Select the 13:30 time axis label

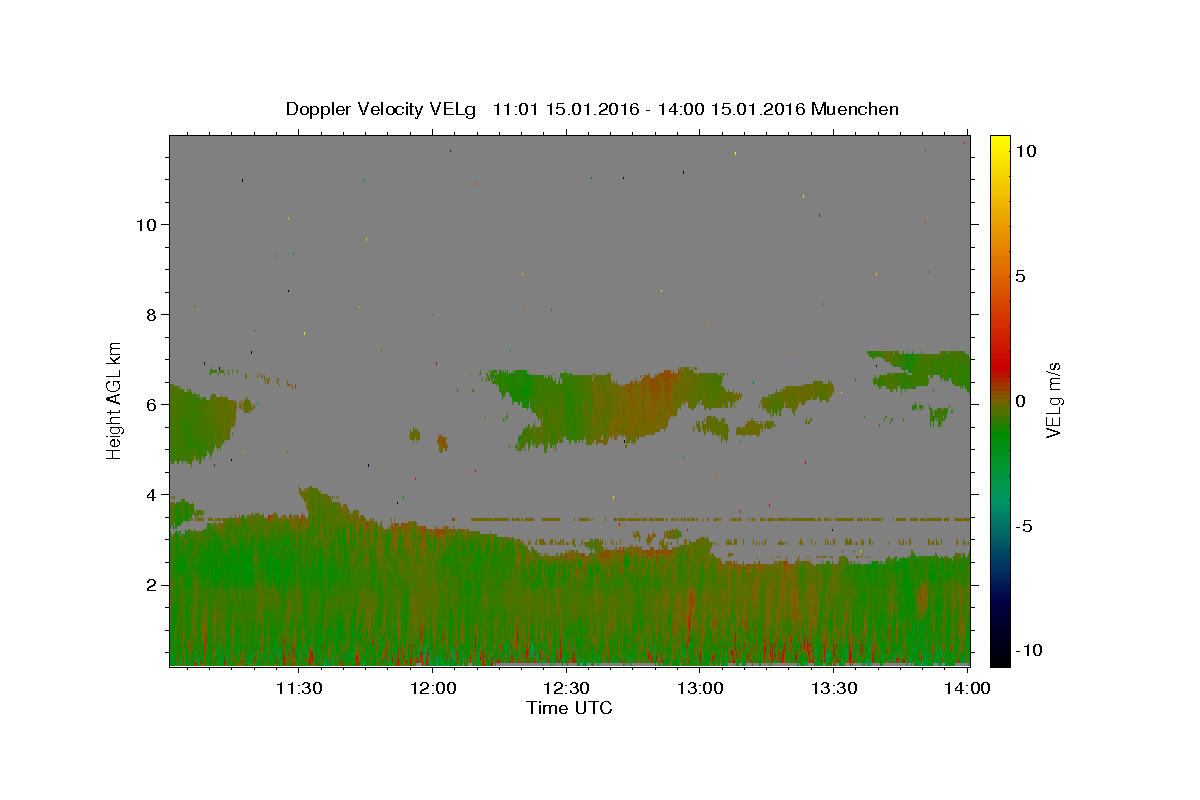point(833,688)
